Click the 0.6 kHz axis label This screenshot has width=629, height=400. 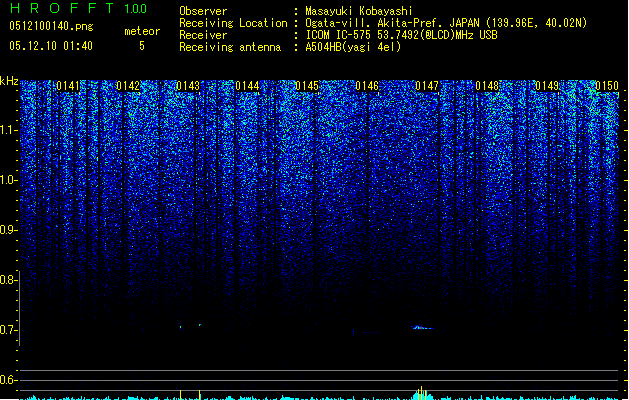(x=9, y=380)
